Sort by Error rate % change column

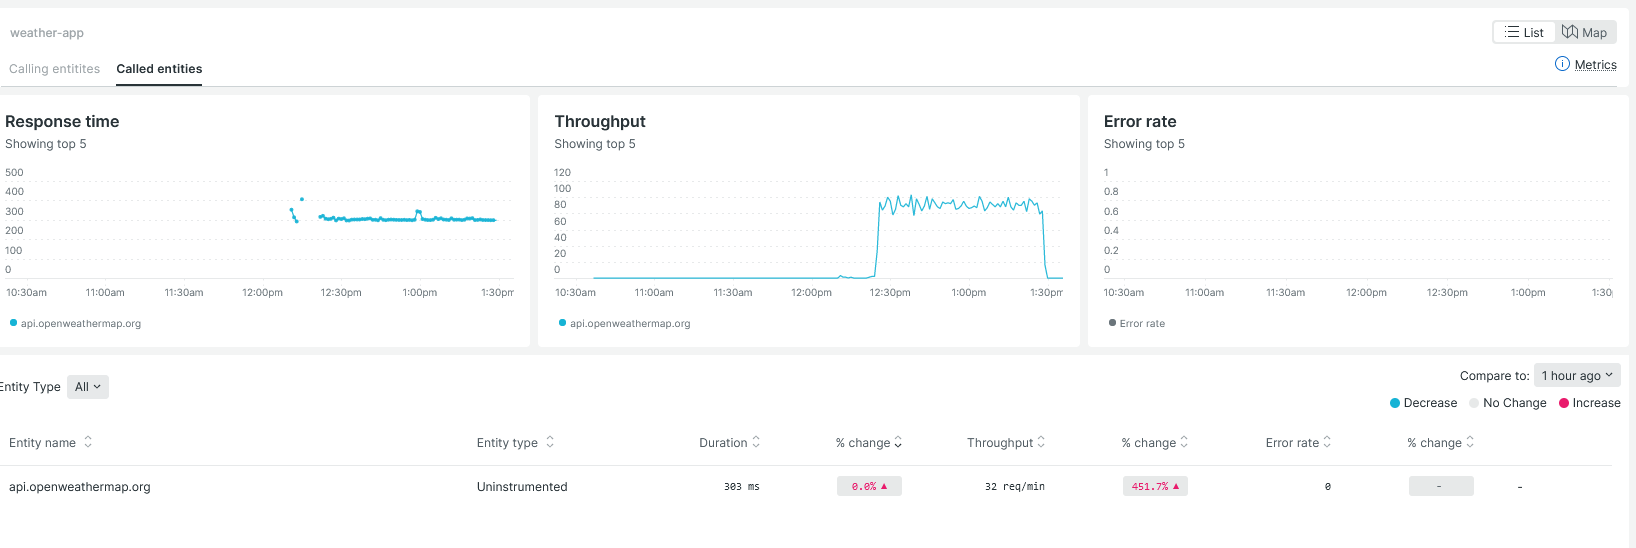coord(1440,442)
